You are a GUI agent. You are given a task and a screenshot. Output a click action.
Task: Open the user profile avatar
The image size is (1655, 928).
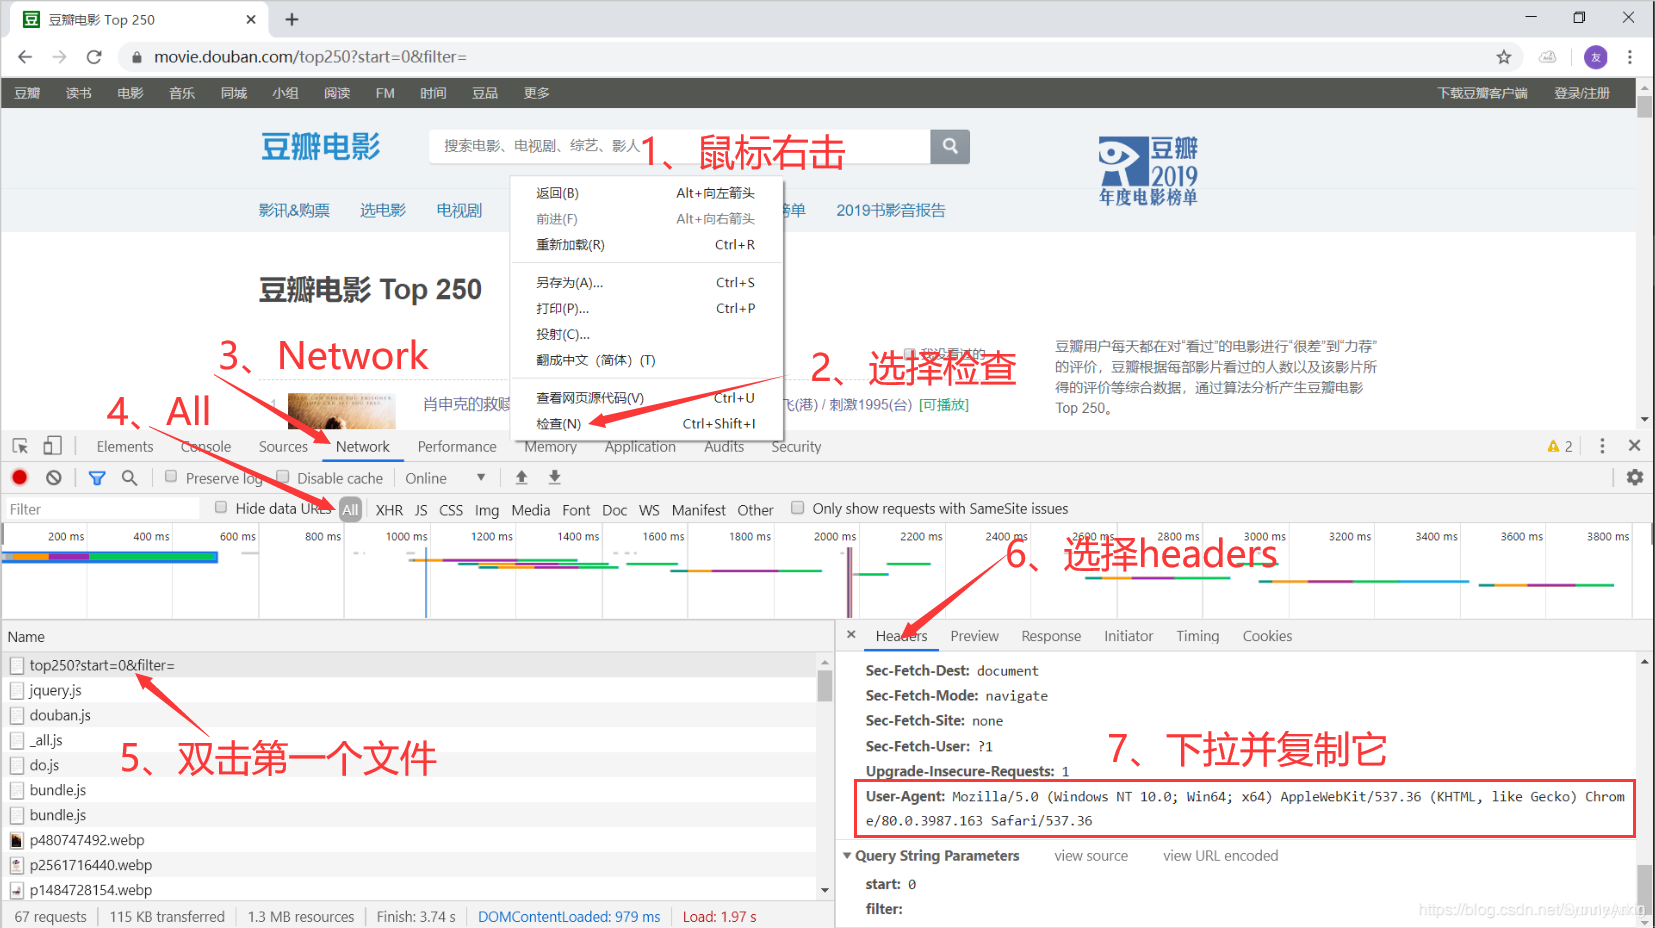(1595, 57)
